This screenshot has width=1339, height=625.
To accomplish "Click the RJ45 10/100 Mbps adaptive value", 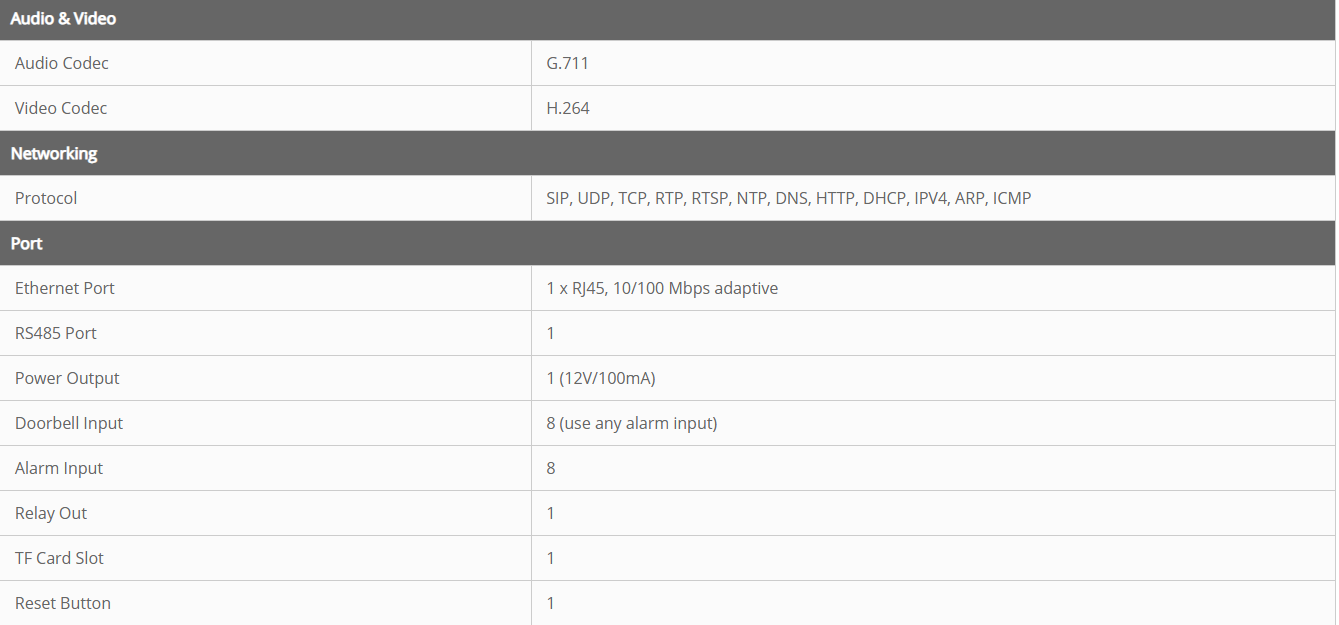I will click(662, 288).
